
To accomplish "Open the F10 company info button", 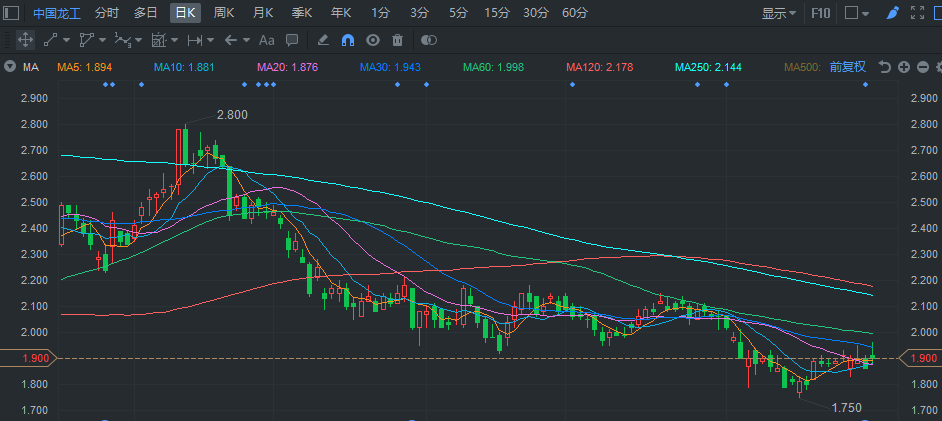I will coord(821,13).
